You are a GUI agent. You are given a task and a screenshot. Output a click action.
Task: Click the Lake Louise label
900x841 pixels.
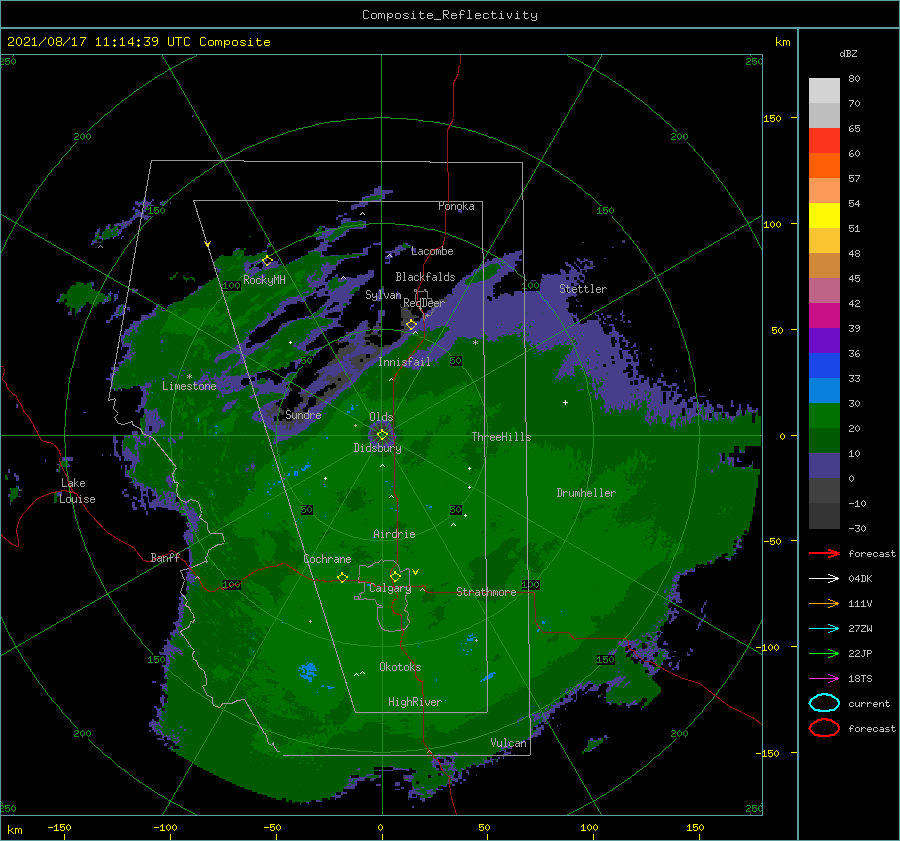77,491
